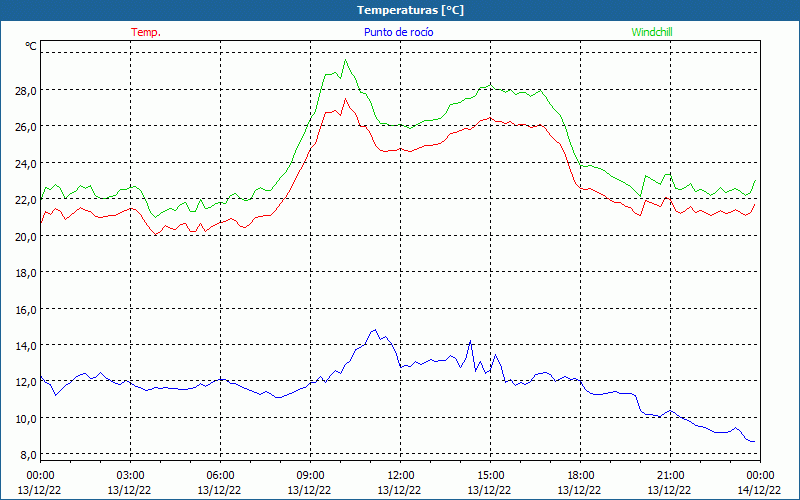Click the °C axis unit label
800x500 pixels.
tap(31, 46)
